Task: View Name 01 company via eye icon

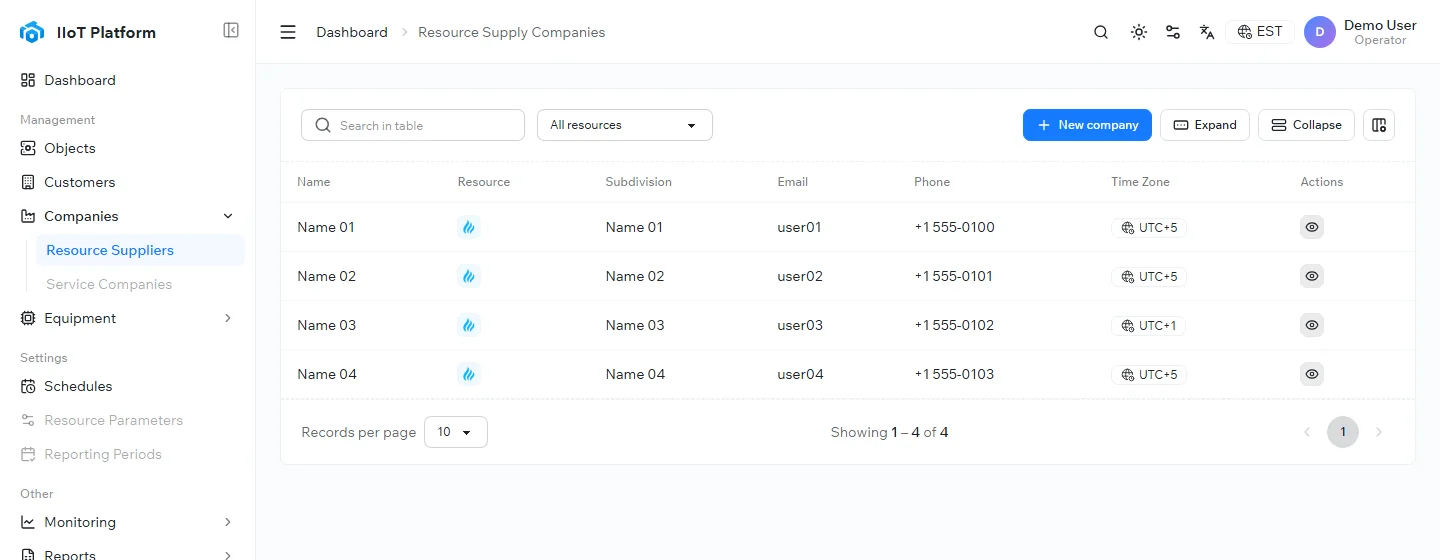Action: click(1312, 227)
